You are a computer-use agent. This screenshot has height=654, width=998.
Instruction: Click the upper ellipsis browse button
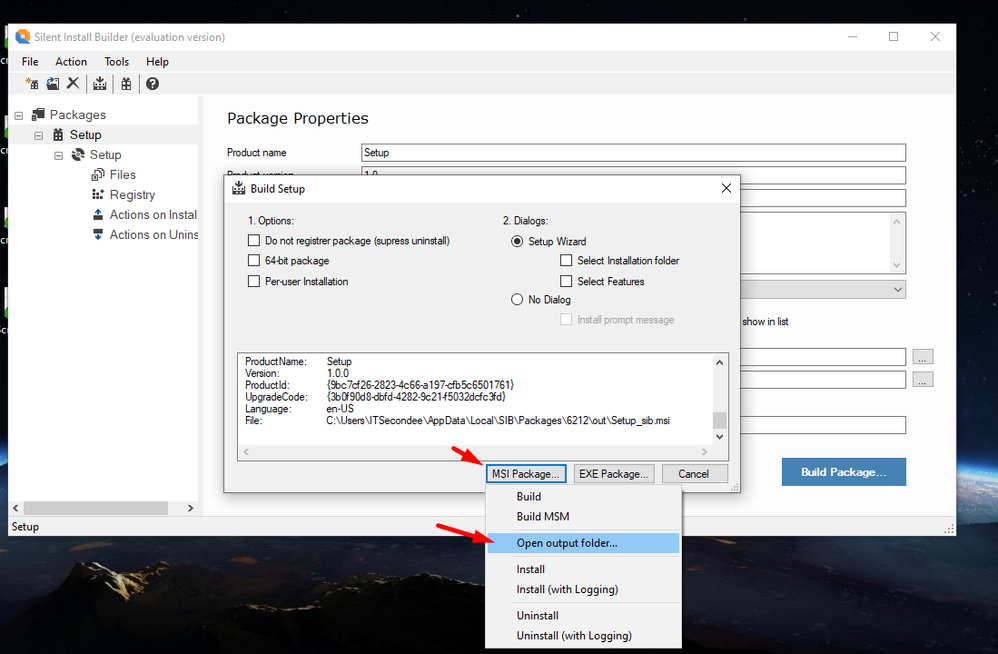(922, 356)
